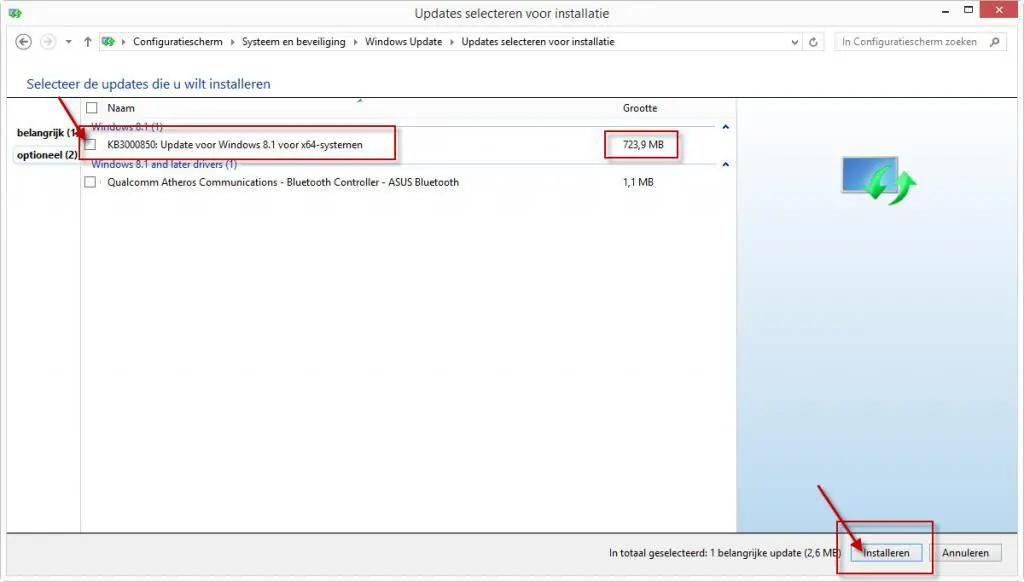This screenshot has width=1024, height=582.
Task: Click the Windows Update icon in the address bar
Action: point(108,42)
